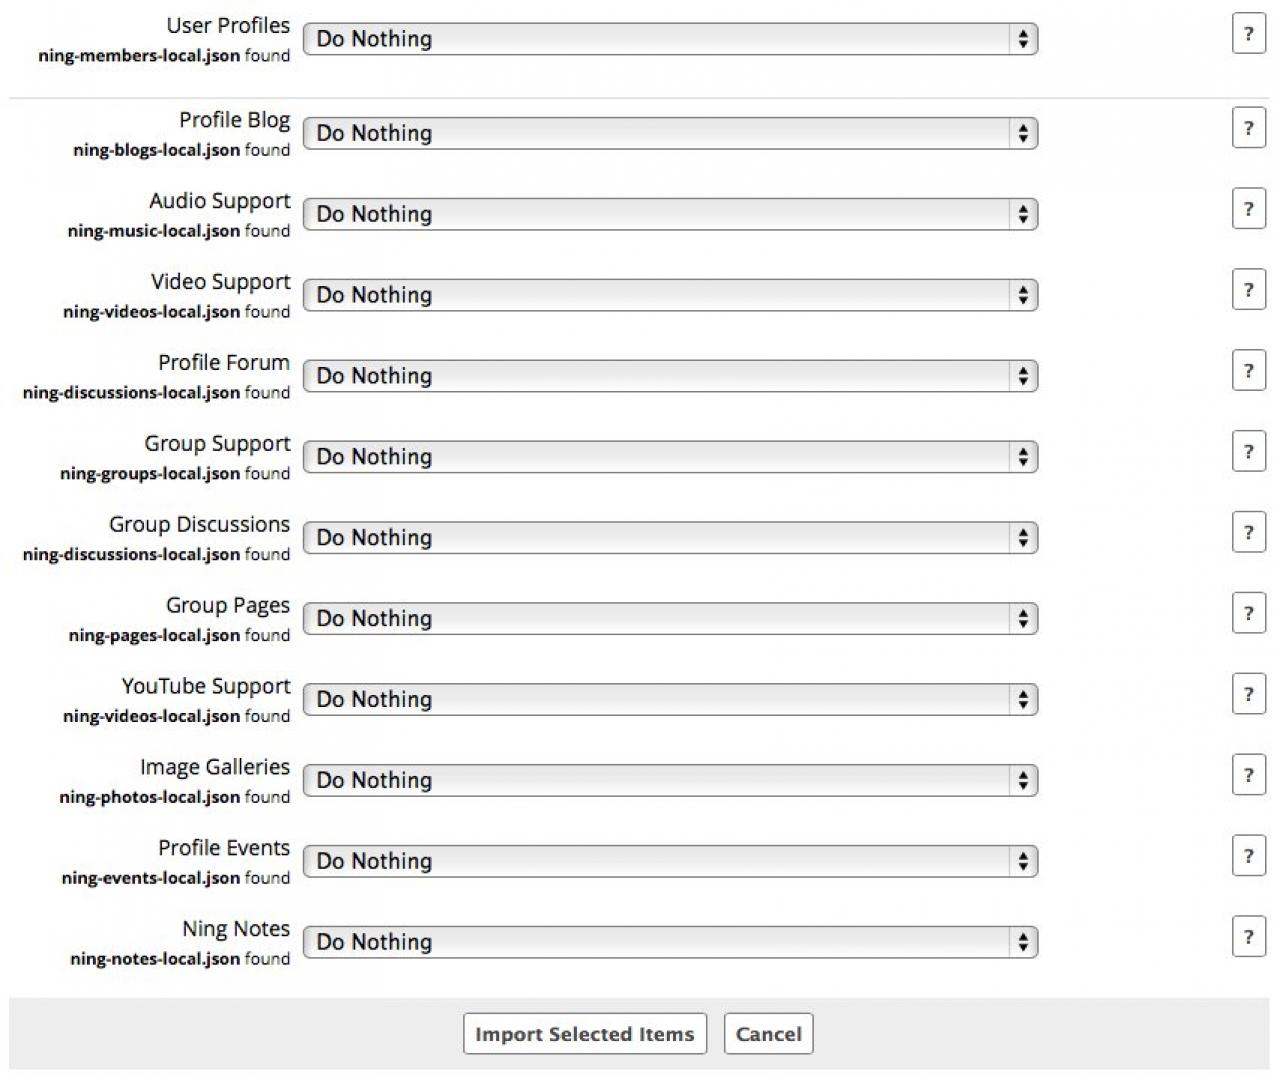
Task: Click the help icon for User Profiles
Action: [x=1248, y=34]
